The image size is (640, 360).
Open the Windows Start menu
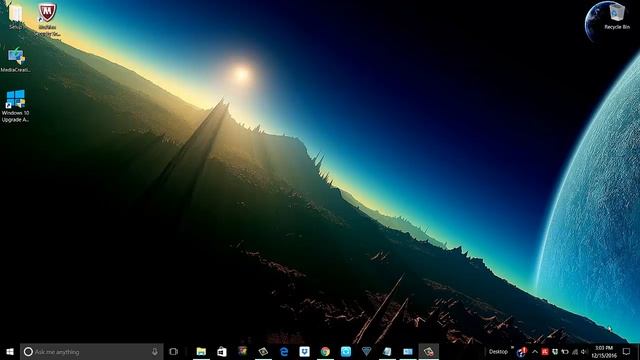click(x=10, y=351)
